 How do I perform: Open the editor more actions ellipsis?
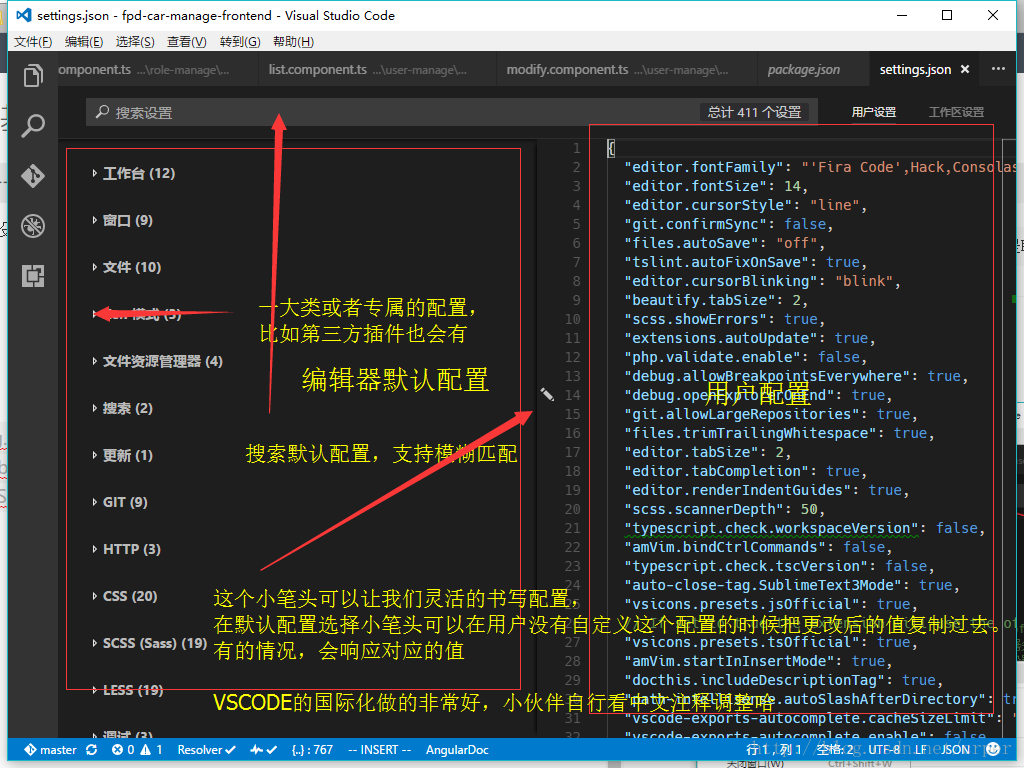pos(999,69)
